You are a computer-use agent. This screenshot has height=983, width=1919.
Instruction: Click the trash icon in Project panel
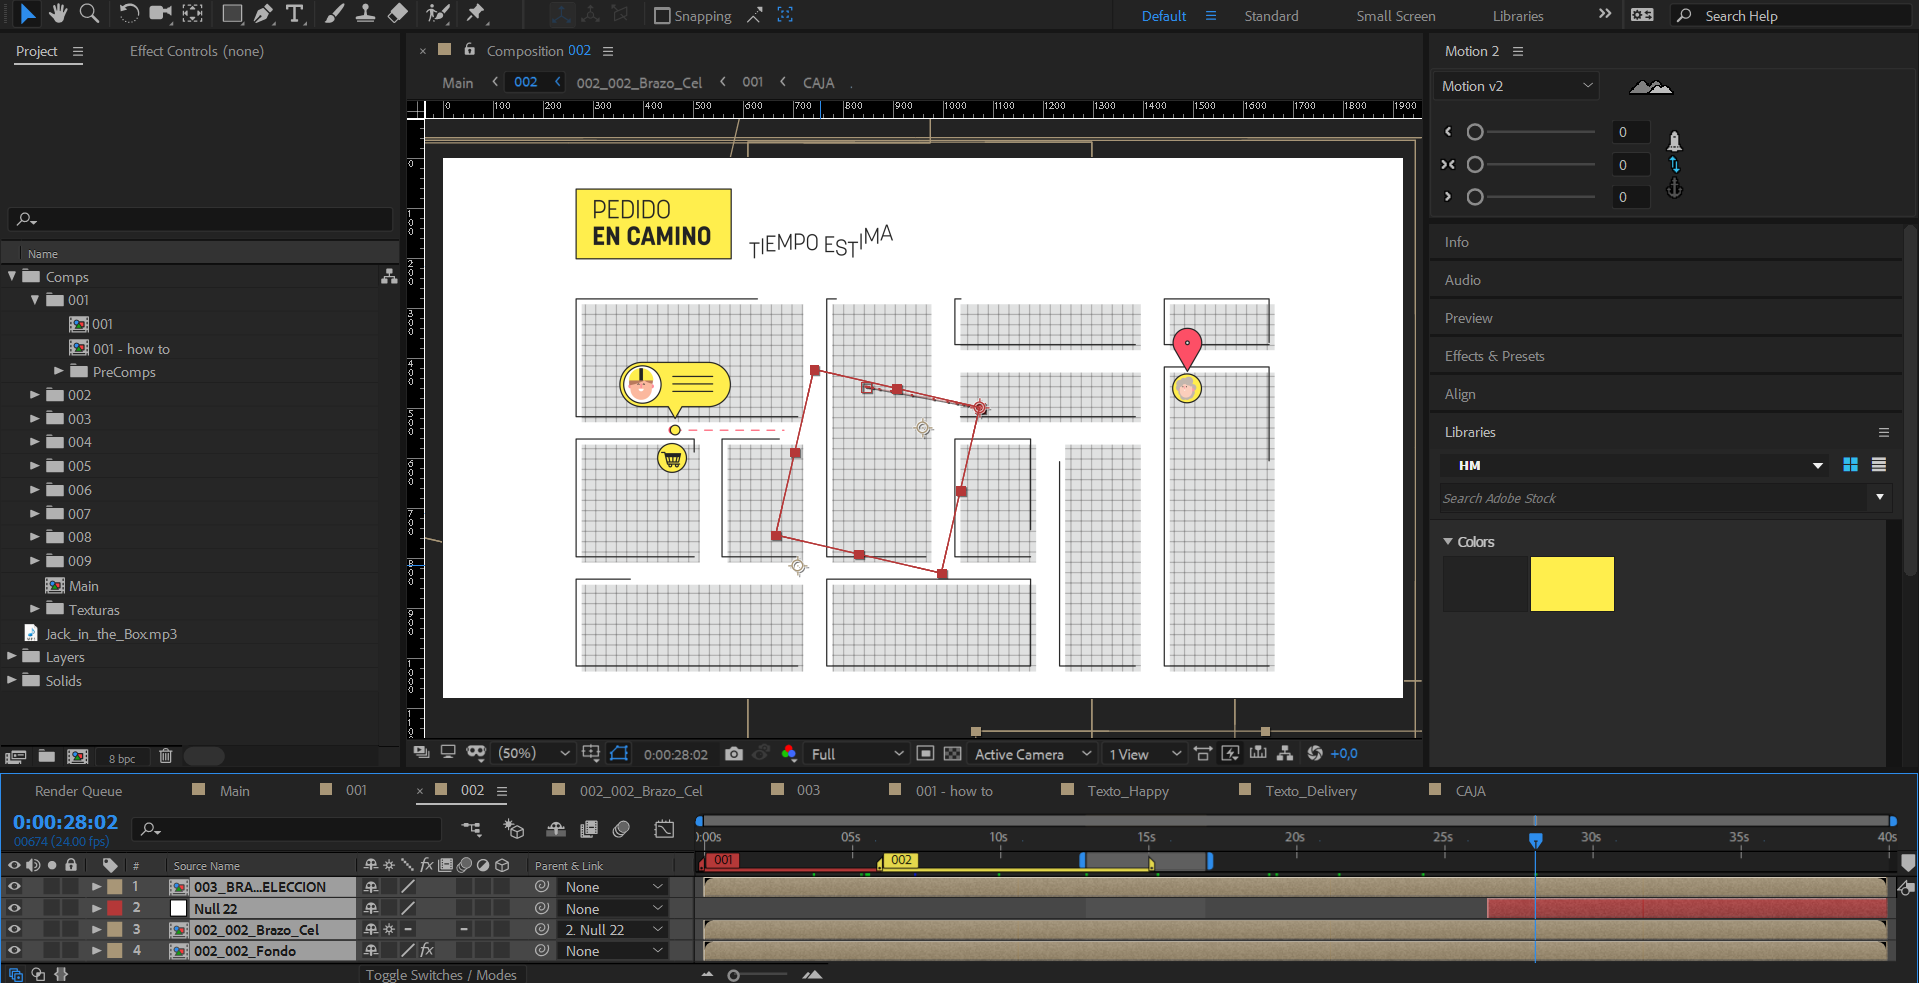(x=166, y=757)
